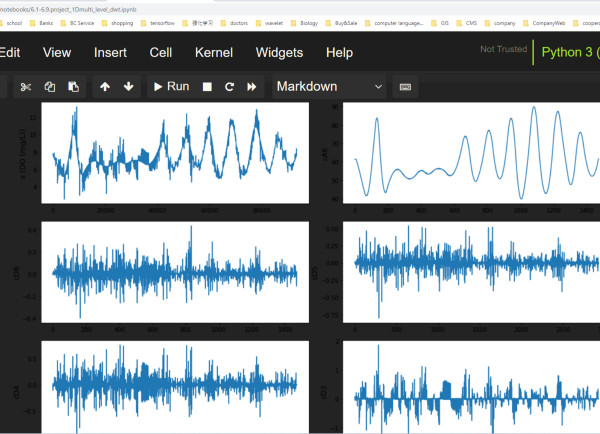Viewport: 600px width, 434px height.
Task: Fast-forward restart and run all icon
Action: coord(251,87)
